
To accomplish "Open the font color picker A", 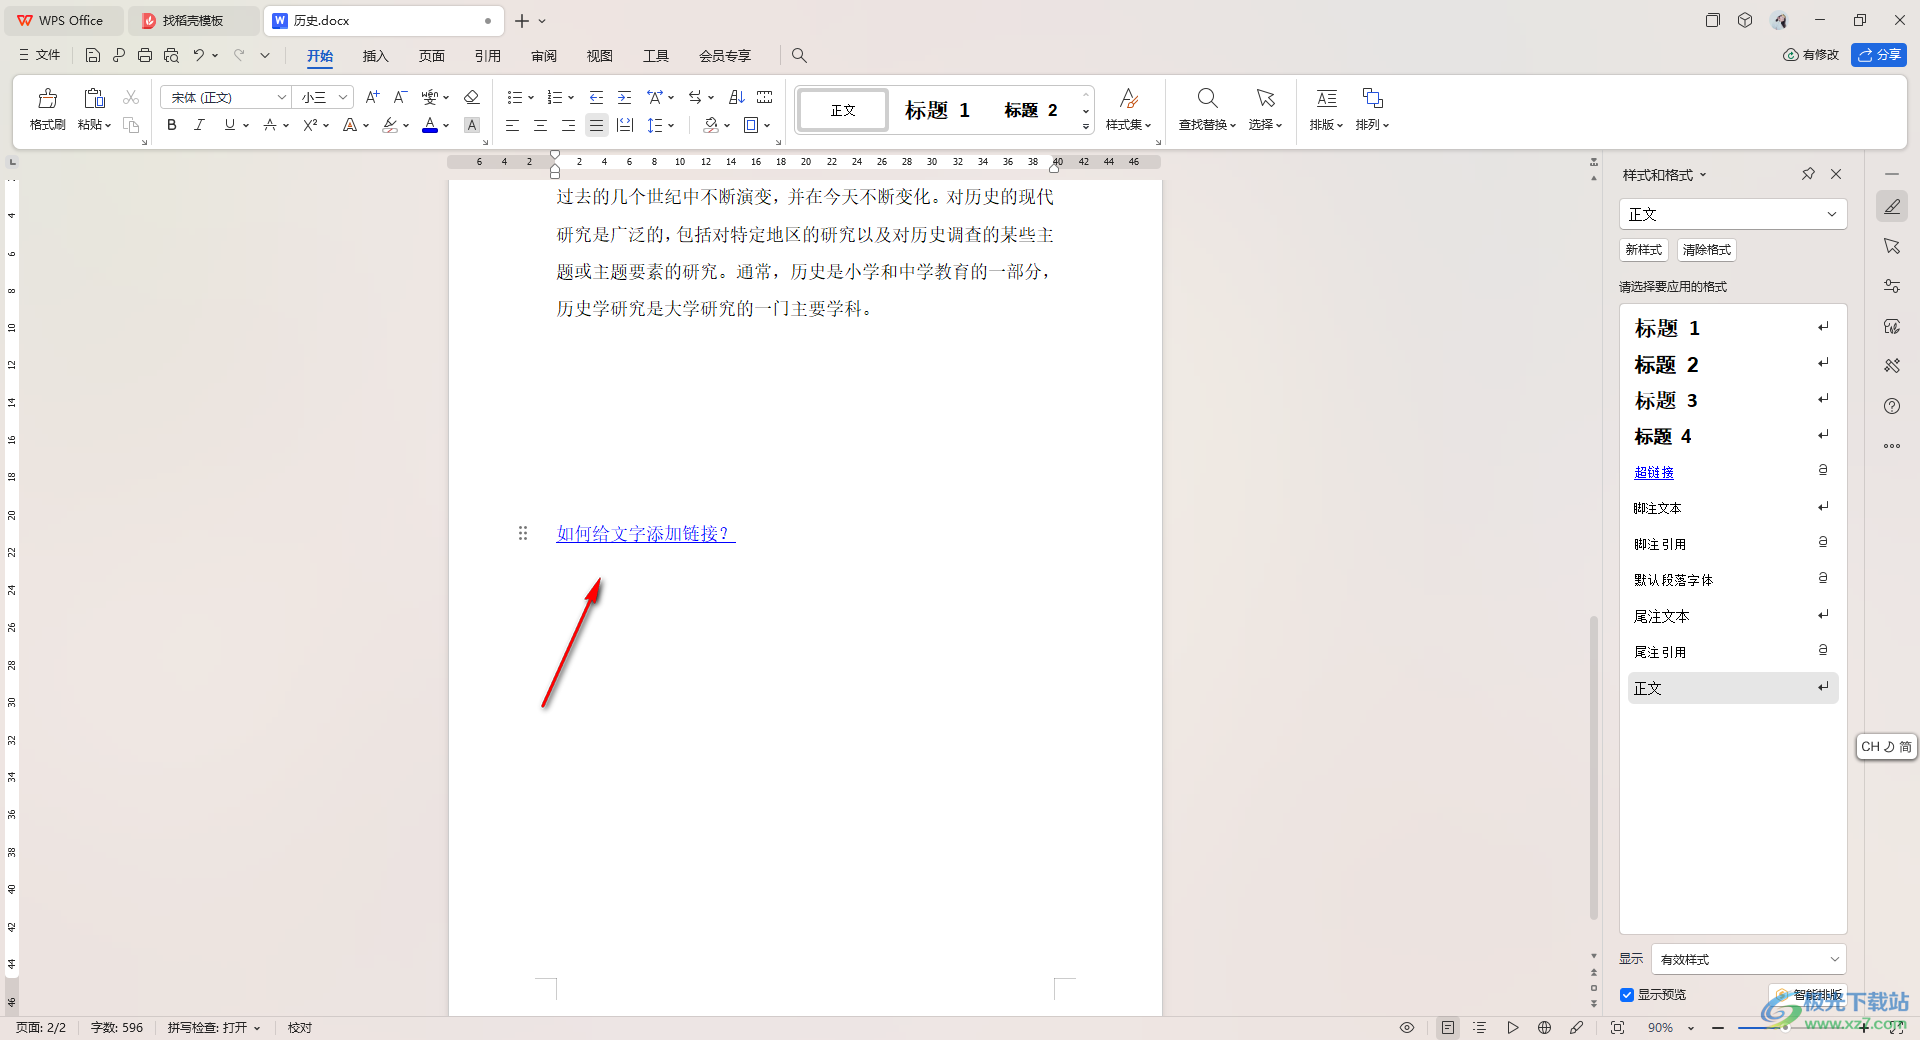I will tap(430, 125).
